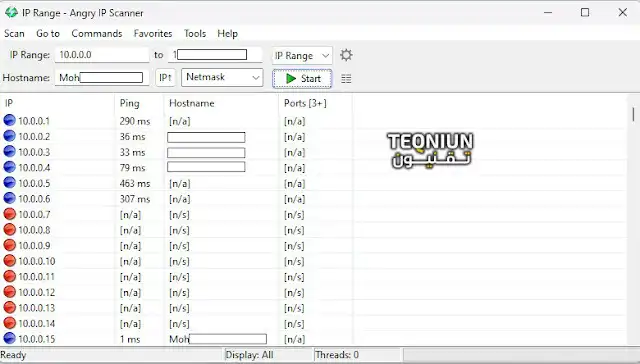Screen dimensions: 640x364
Task: Maximize the Angry IP Scanner window
Action: pos(585,13)
